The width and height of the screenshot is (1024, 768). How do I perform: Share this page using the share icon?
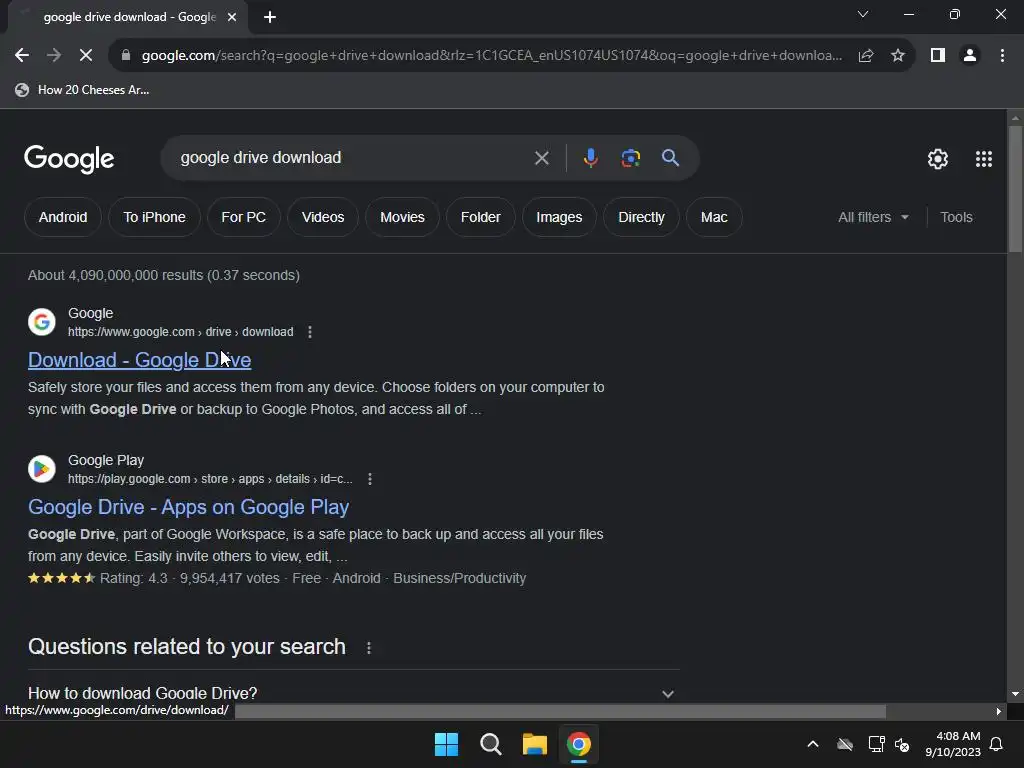866,56
